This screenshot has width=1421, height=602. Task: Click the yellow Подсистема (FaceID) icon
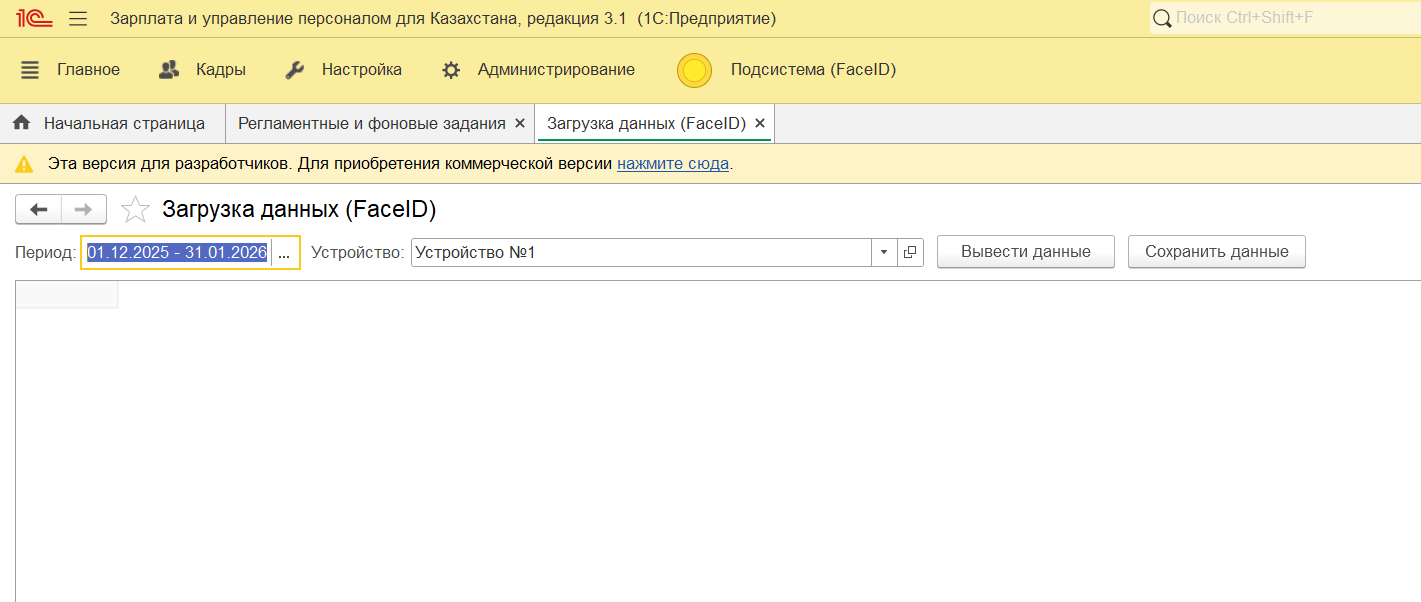pyautogui.click(x=694, y=70)
